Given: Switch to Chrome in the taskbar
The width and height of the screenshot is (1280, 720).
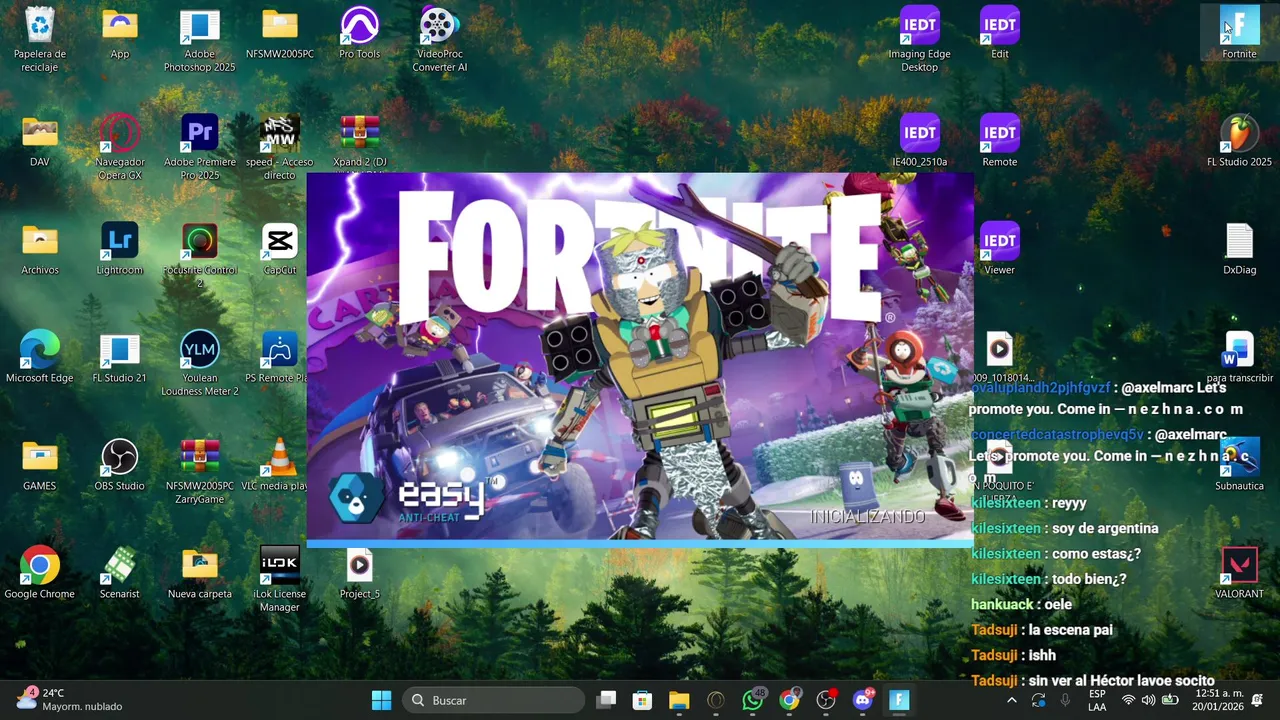Looking at the screenshot, I should click(x=790, y=700).
